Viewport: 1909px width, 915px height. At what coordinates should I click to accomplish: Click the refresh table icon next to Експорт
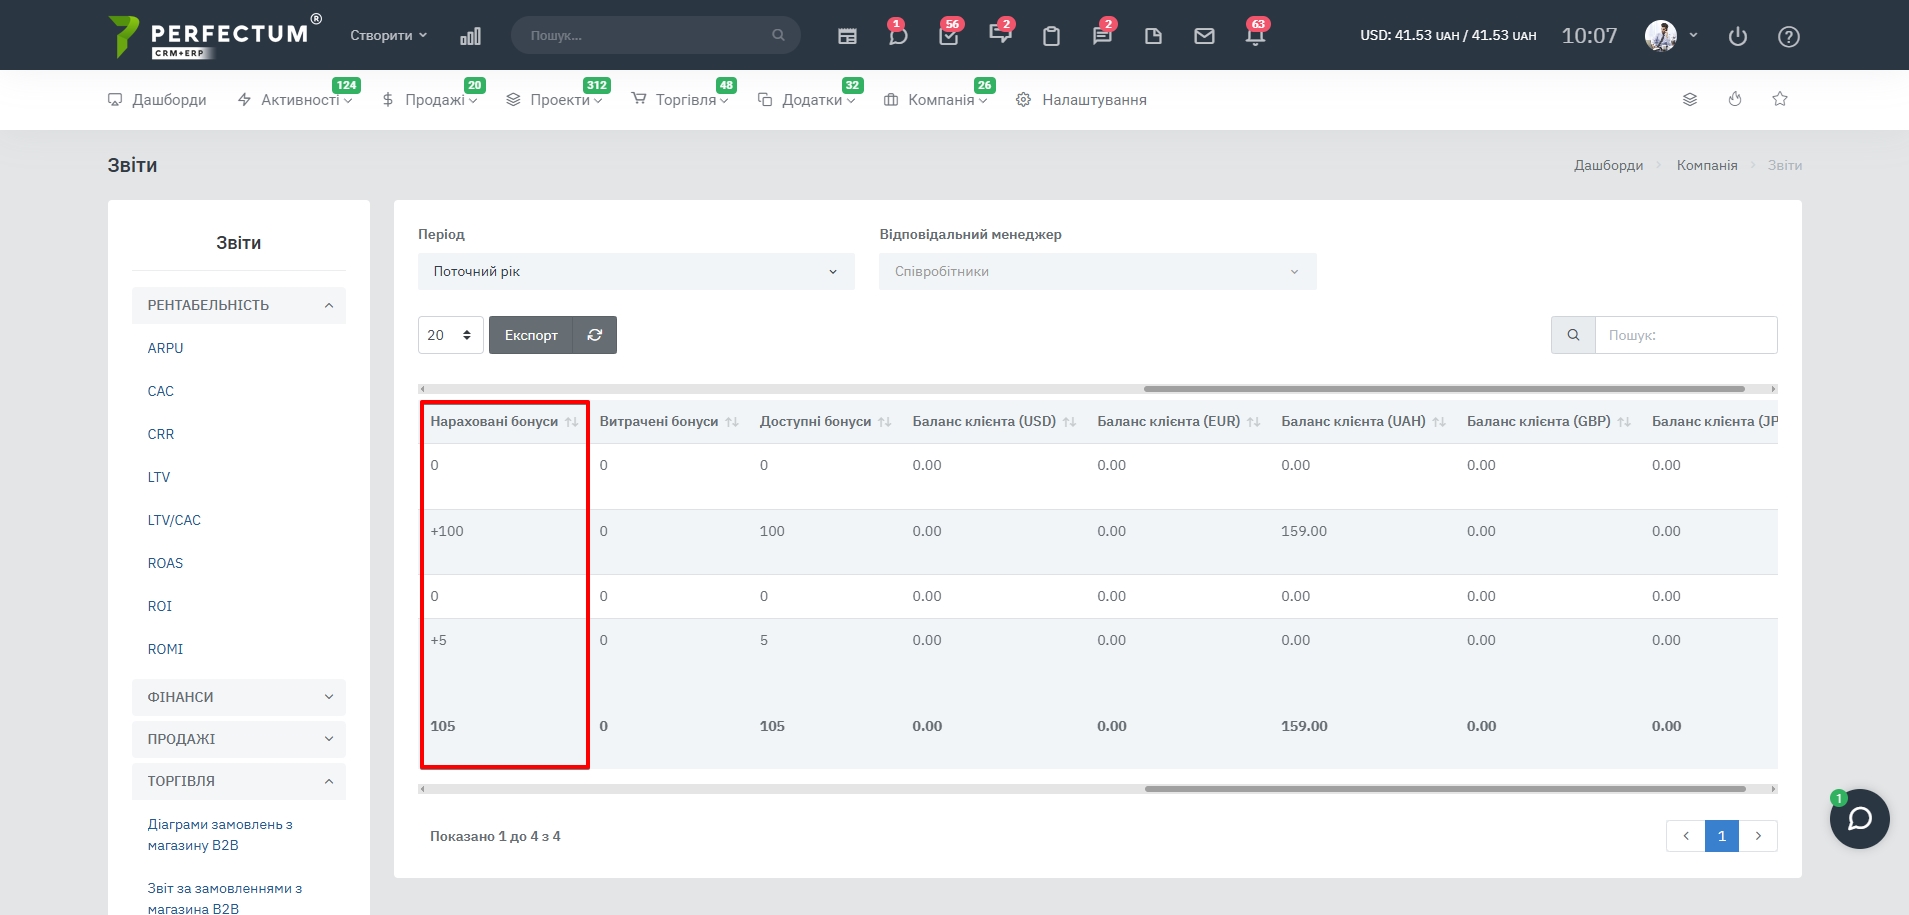pyautogui.click(x=595, y=335)
